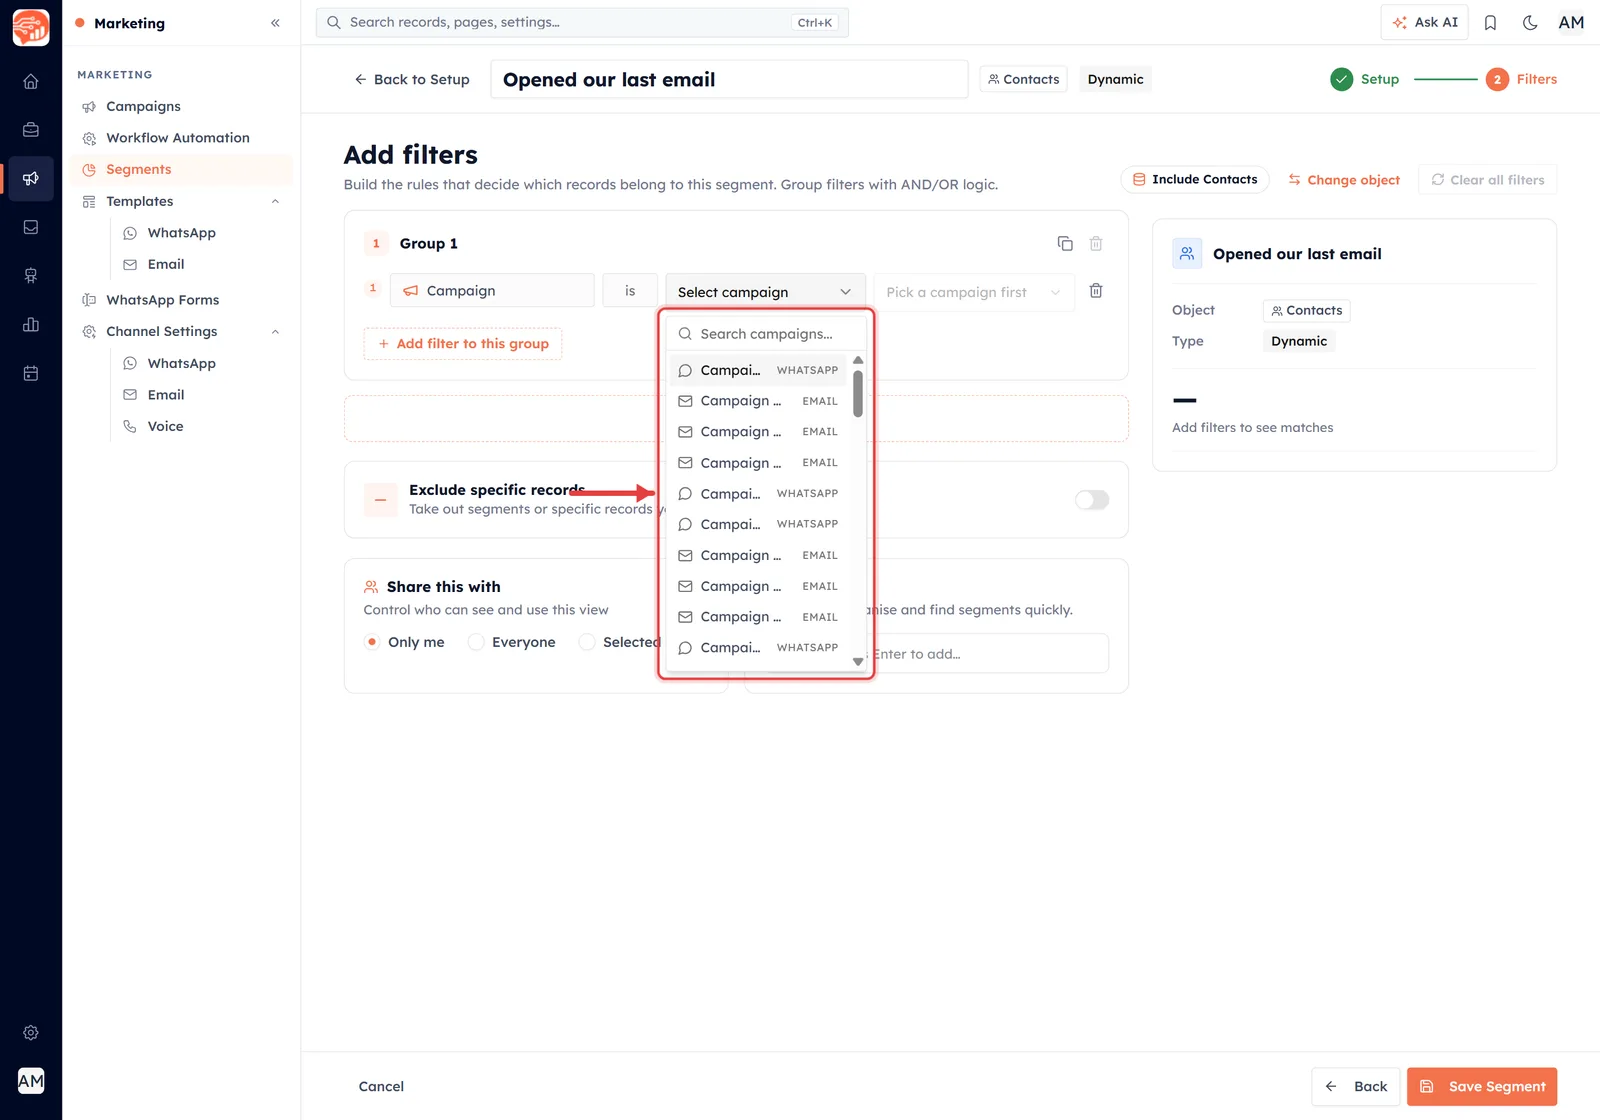Open the calendar icon in left rail
Viewport: 1600px width, 1120px height.
click(31, 373)
